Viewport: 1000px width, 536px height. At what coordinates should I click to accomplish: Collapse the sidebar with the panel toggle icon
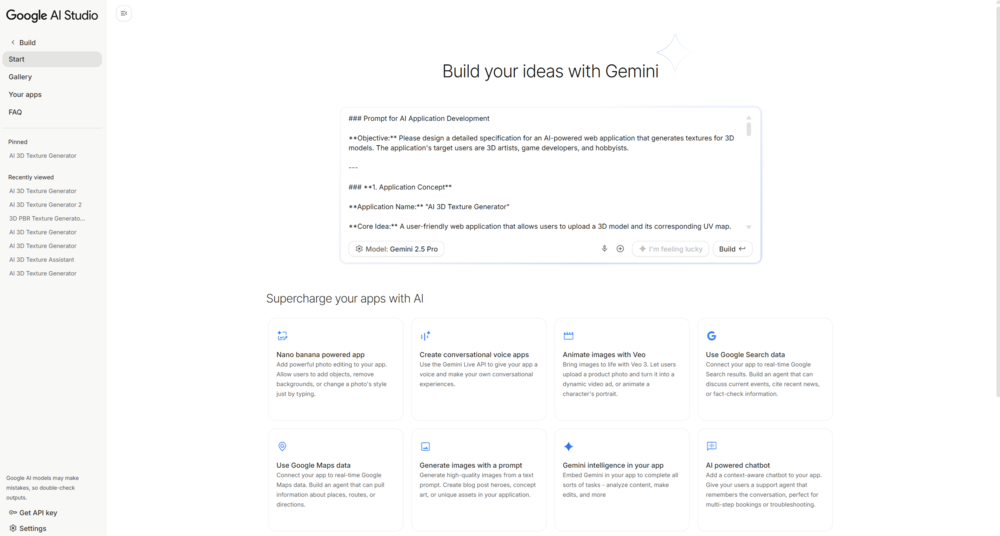(123, 13)
